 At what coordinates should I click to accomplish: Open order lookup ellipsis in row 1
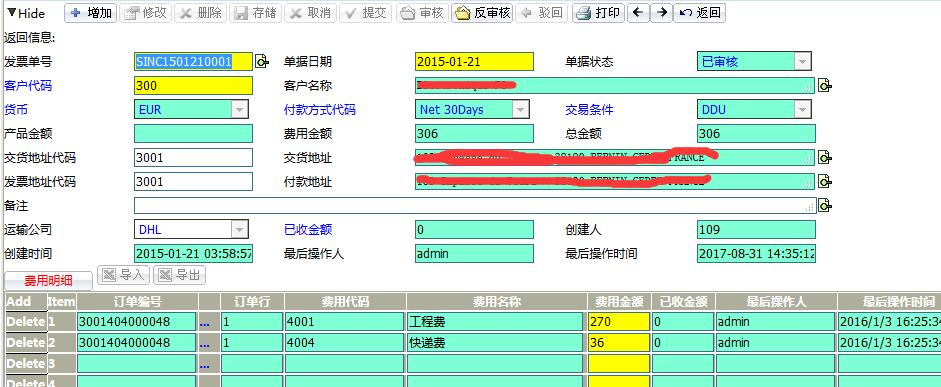205,323
